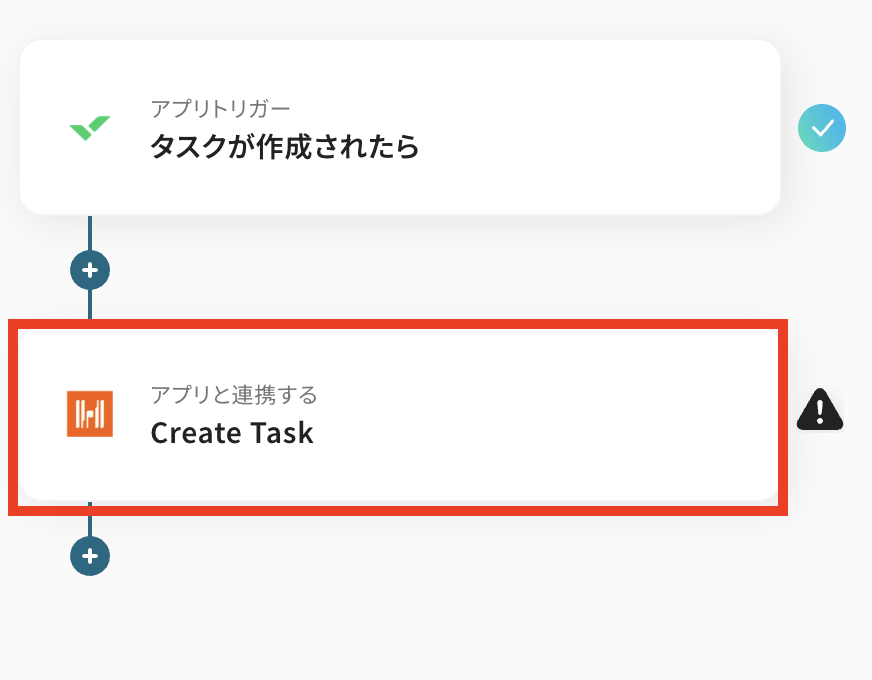
Task: Click the orange app icon on Create Task
Action: click(89, 413)
